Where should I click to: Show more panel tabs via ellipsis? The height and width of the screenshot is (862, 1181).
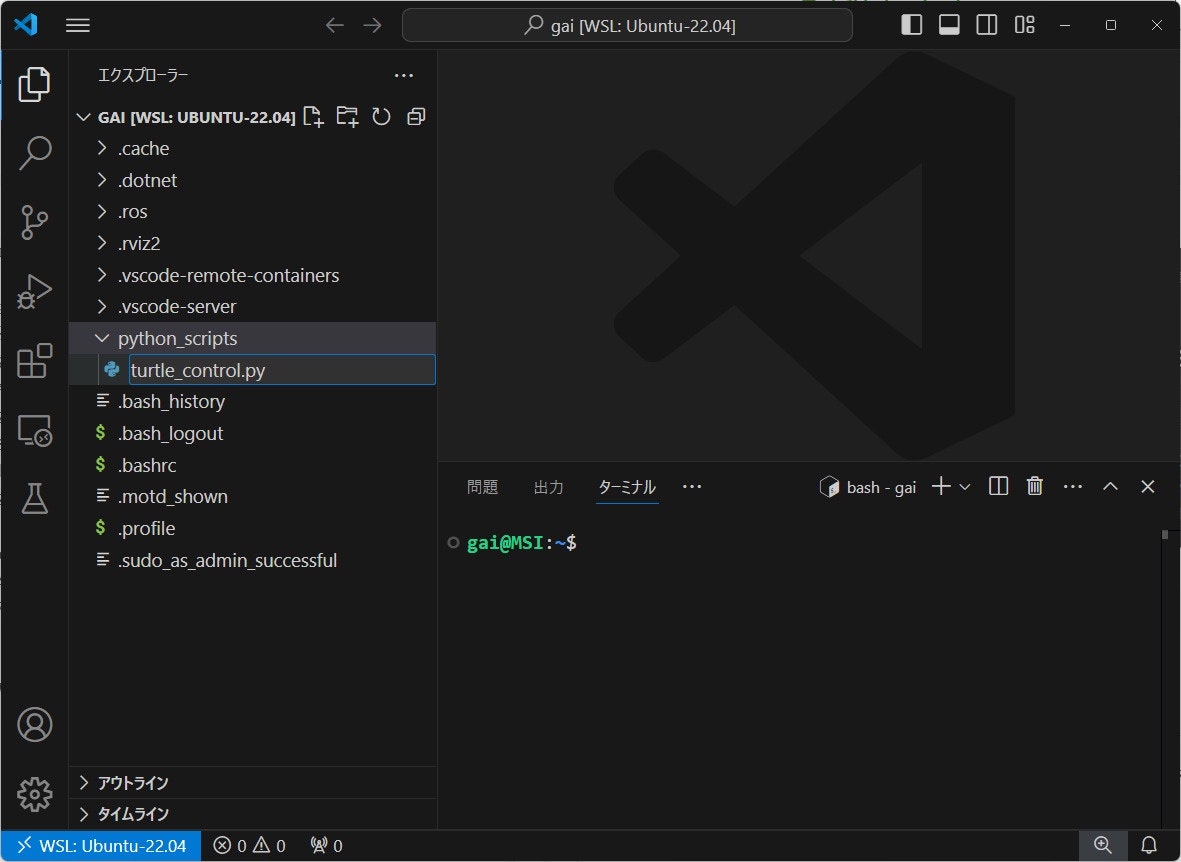click(691, 487)
